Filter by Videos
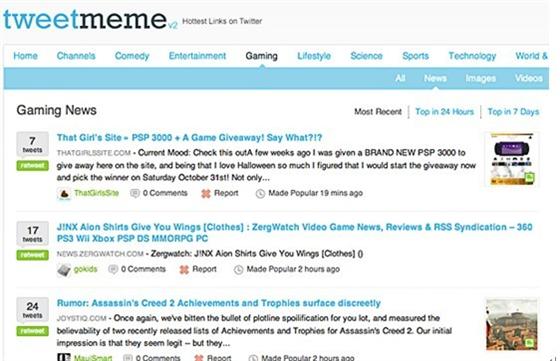The image size is (560, 361). click(529, 78)
